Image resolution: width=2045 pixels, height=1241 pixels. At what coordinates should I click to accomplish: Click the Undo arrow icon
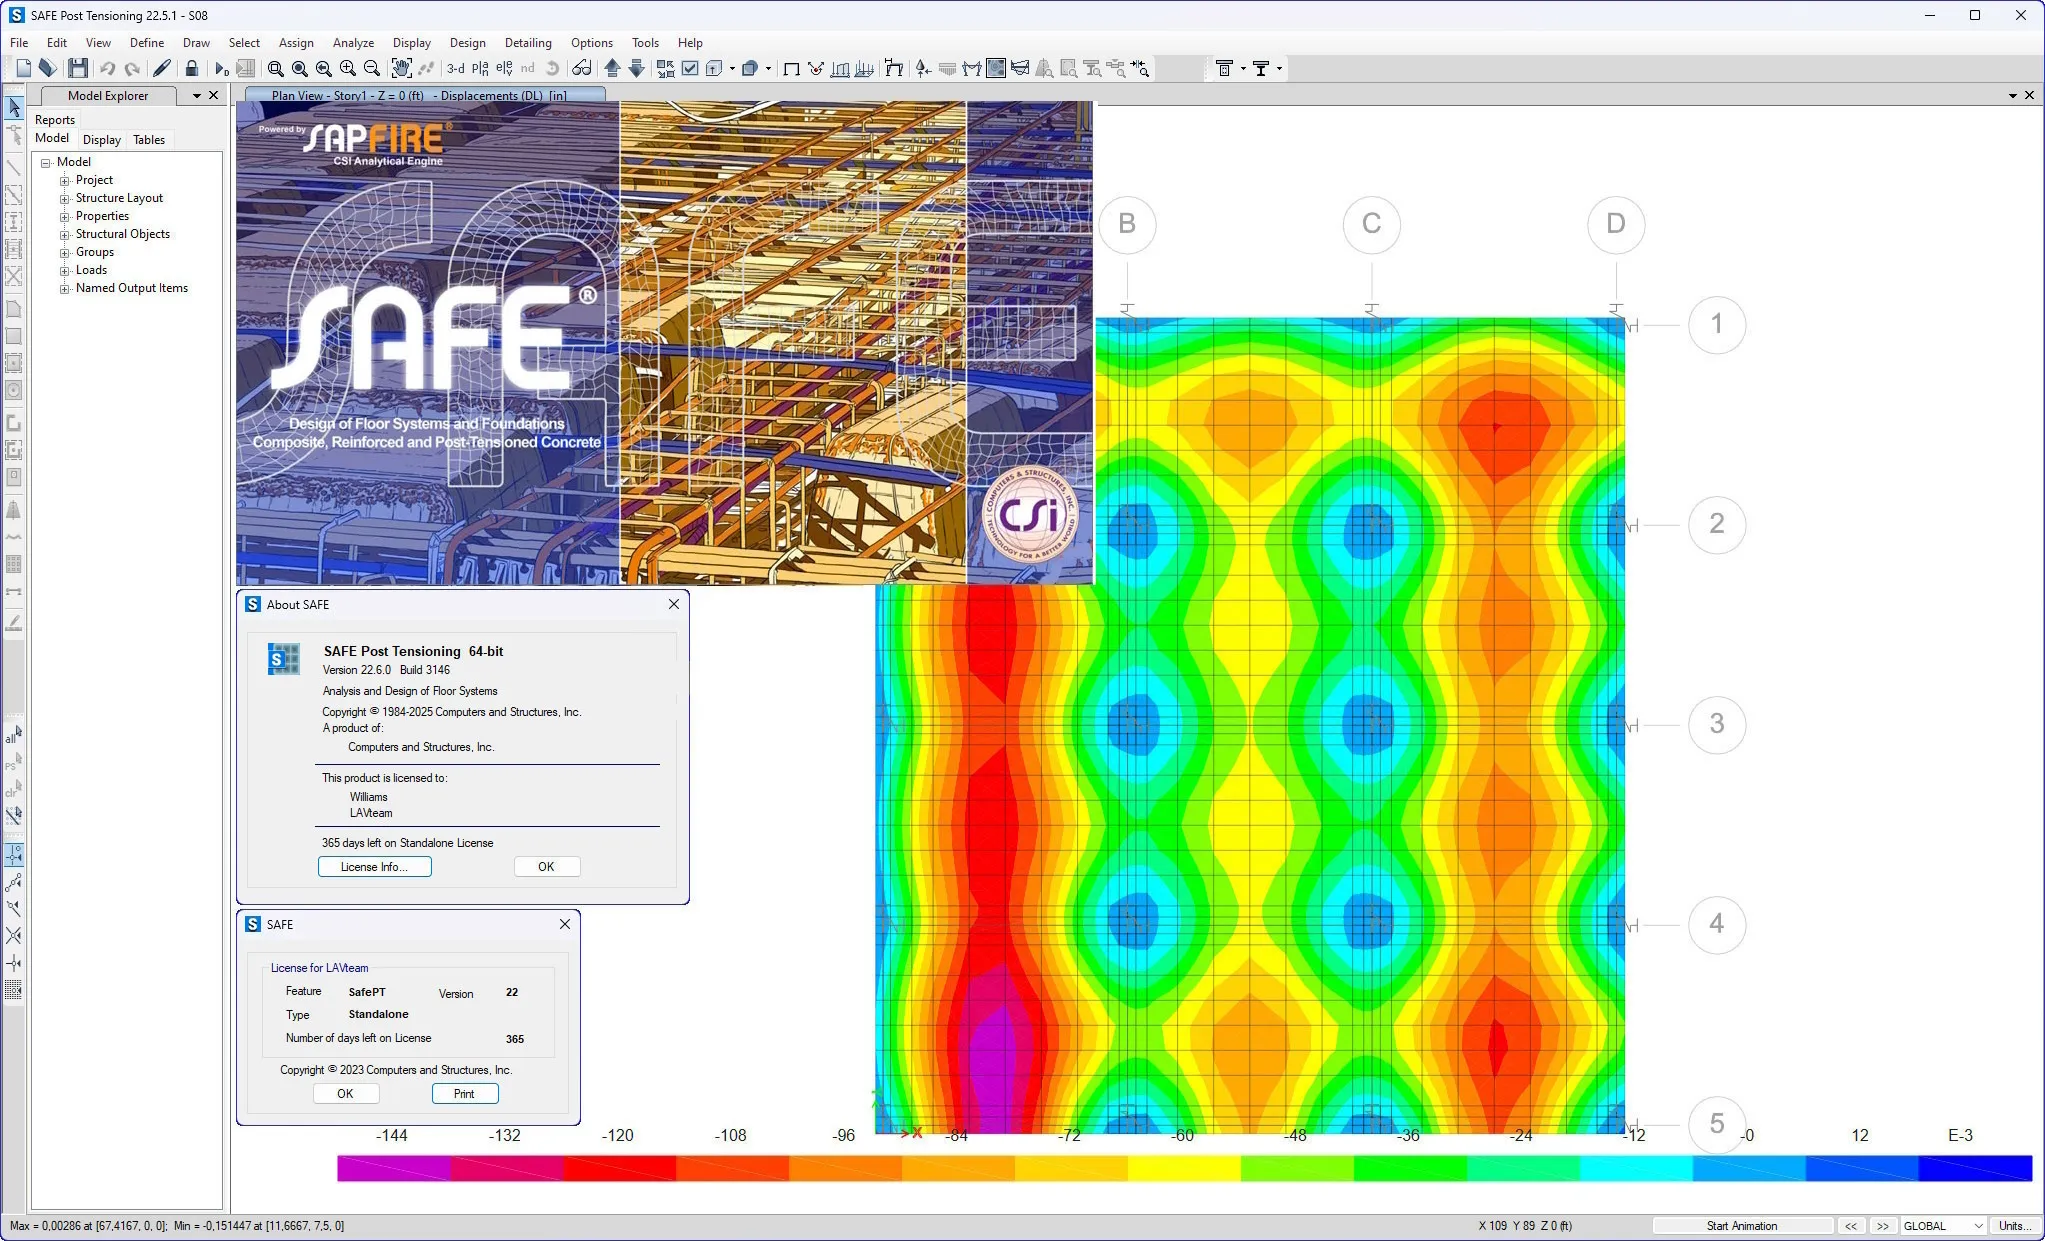coord(107,69)
